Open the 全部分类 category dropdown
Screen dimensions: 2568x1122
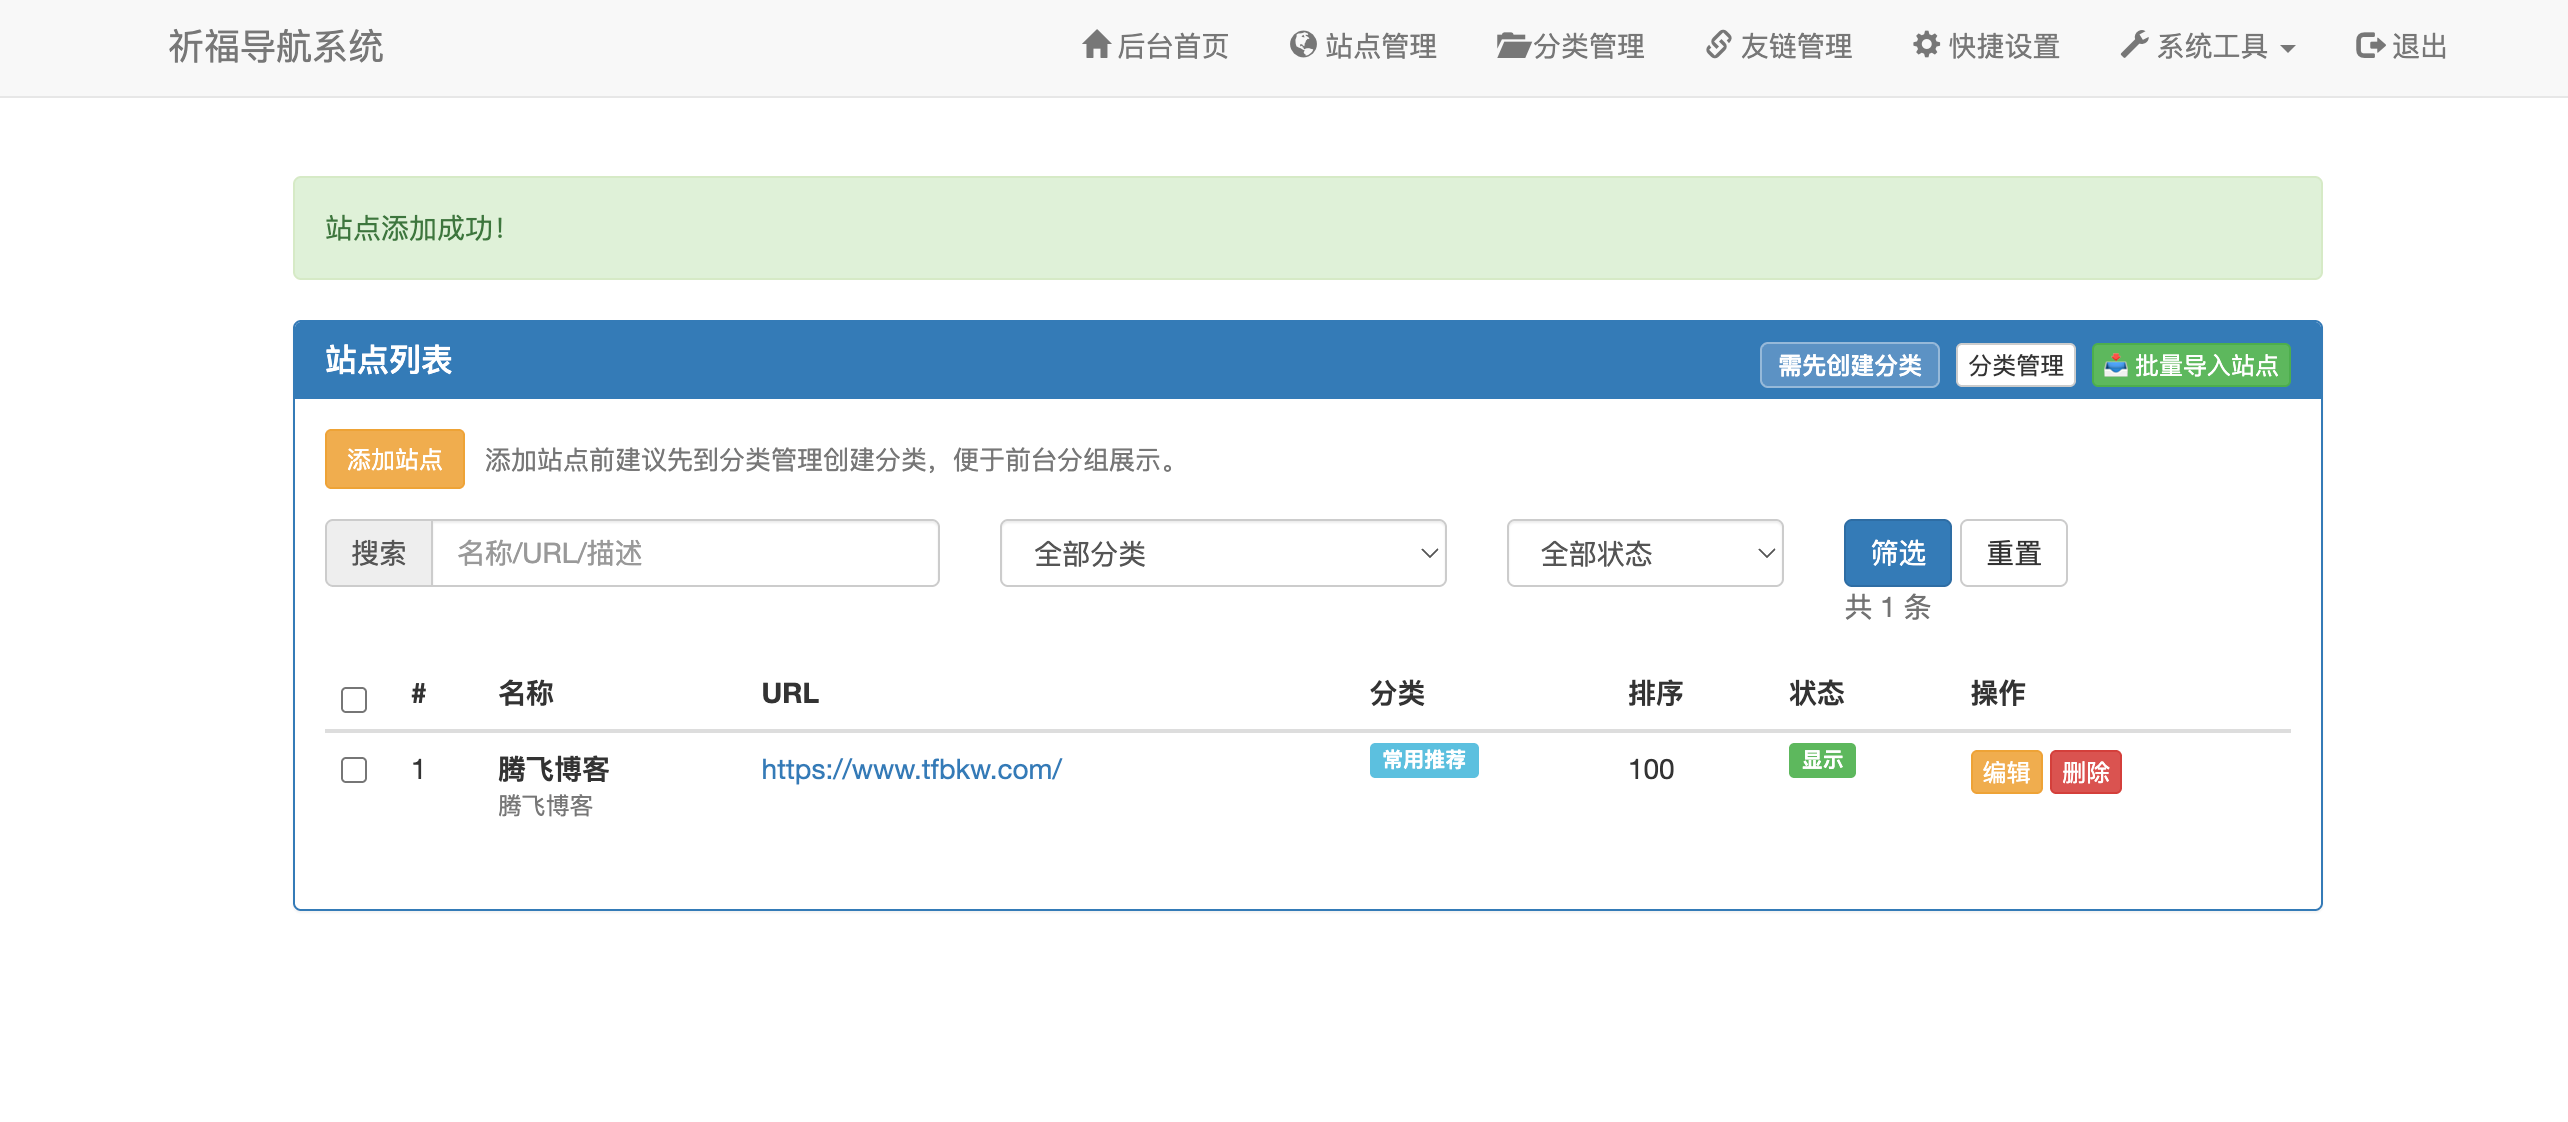point(1223,553)
